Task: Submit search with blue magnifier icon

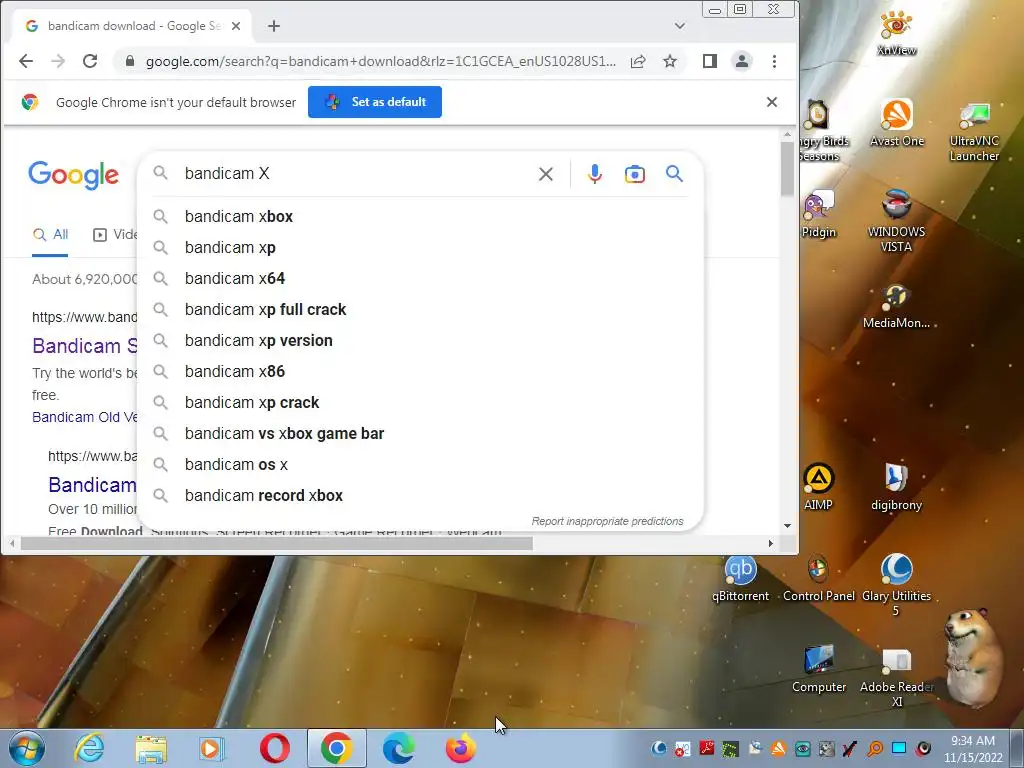Action: click(x=675, y=174)
